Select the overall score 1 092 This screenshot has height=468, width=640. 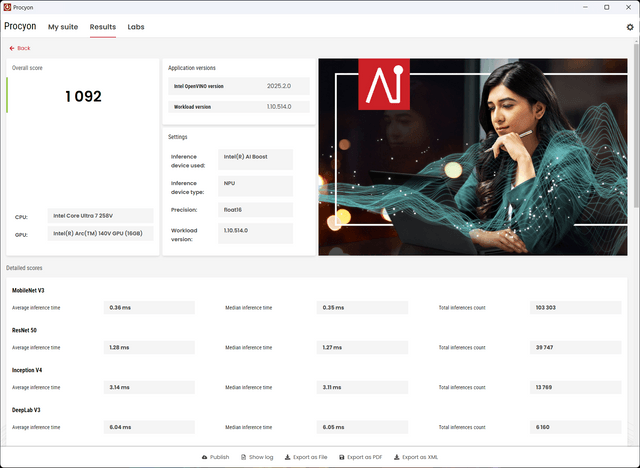(x=83, y=96)
